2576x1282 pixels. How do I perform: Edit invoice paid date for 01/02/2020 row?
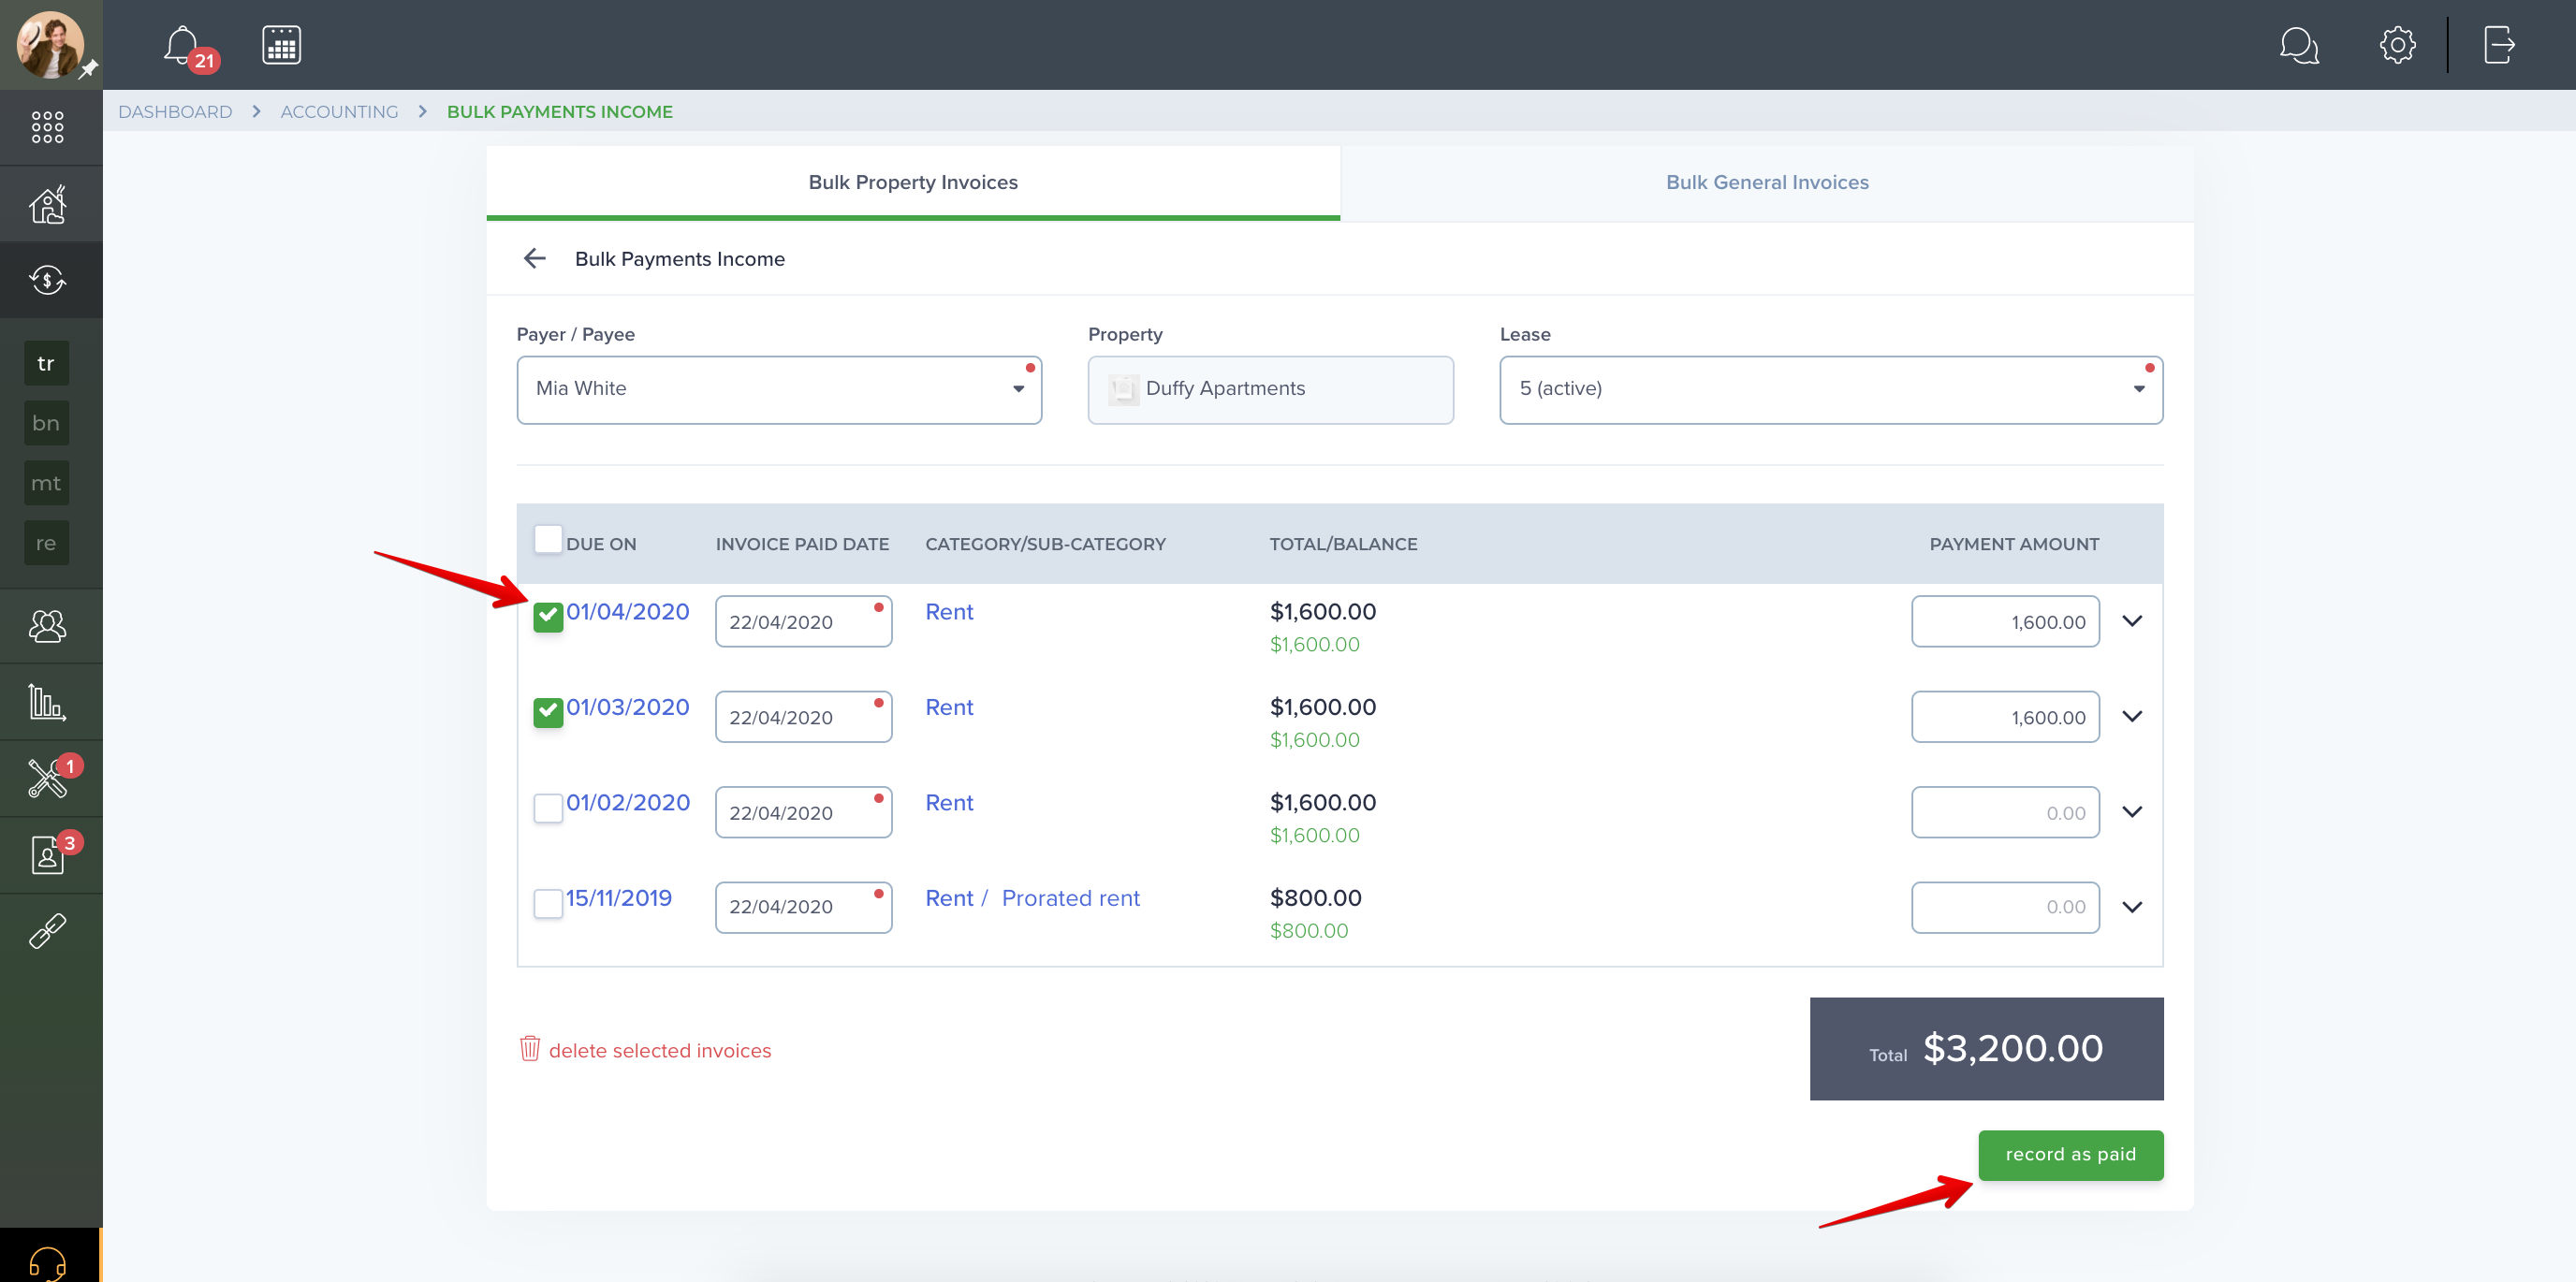click(x=803, y=813)
